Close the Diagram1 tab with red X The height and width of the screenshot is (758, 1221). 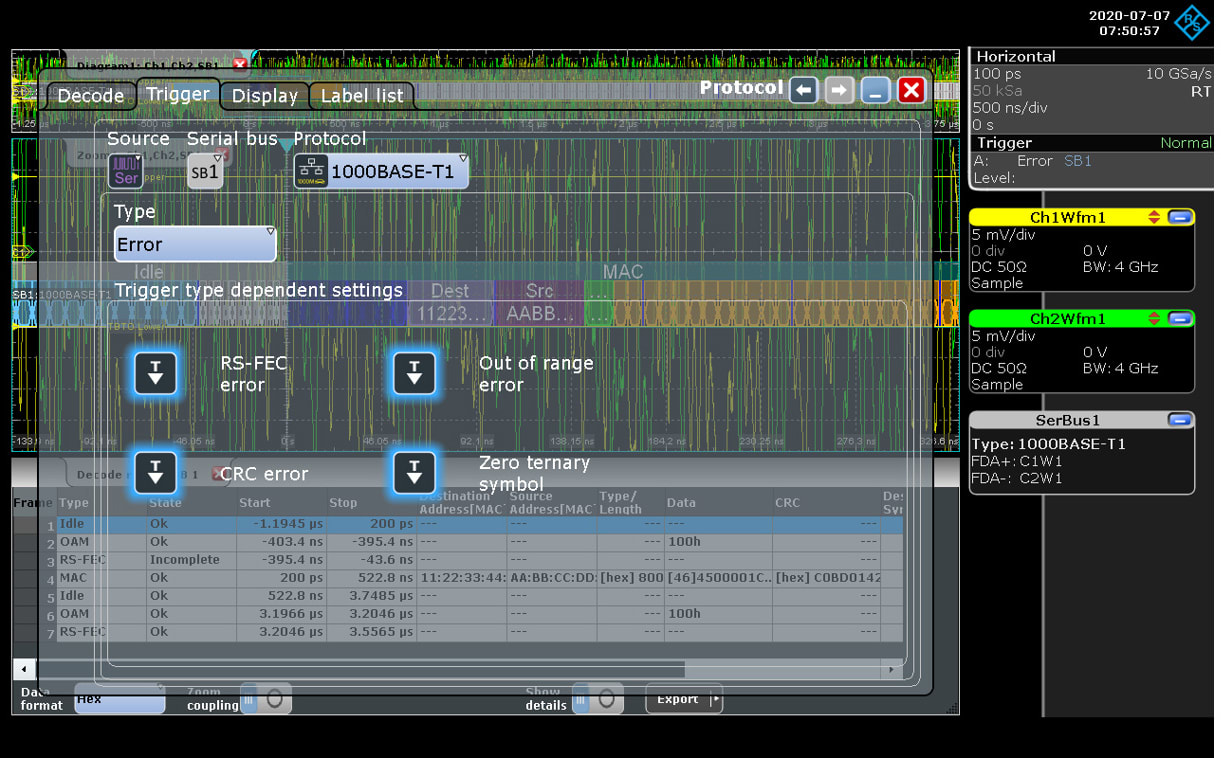240,64
